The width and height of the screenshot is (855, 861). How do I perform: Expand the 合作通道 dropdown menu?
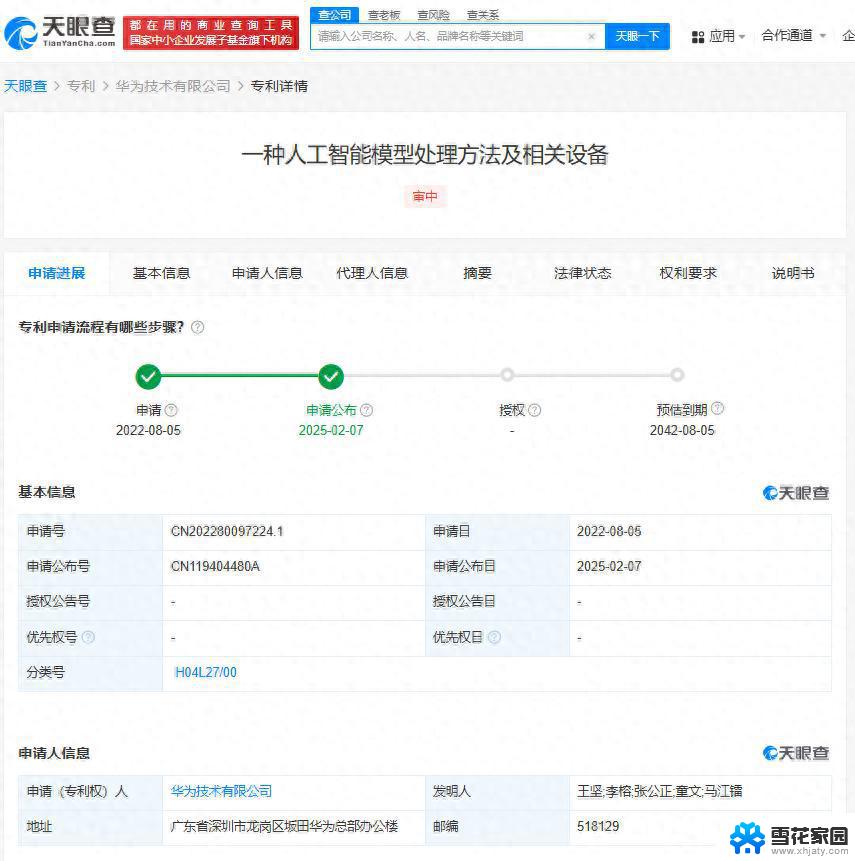[x=793, y=36]
